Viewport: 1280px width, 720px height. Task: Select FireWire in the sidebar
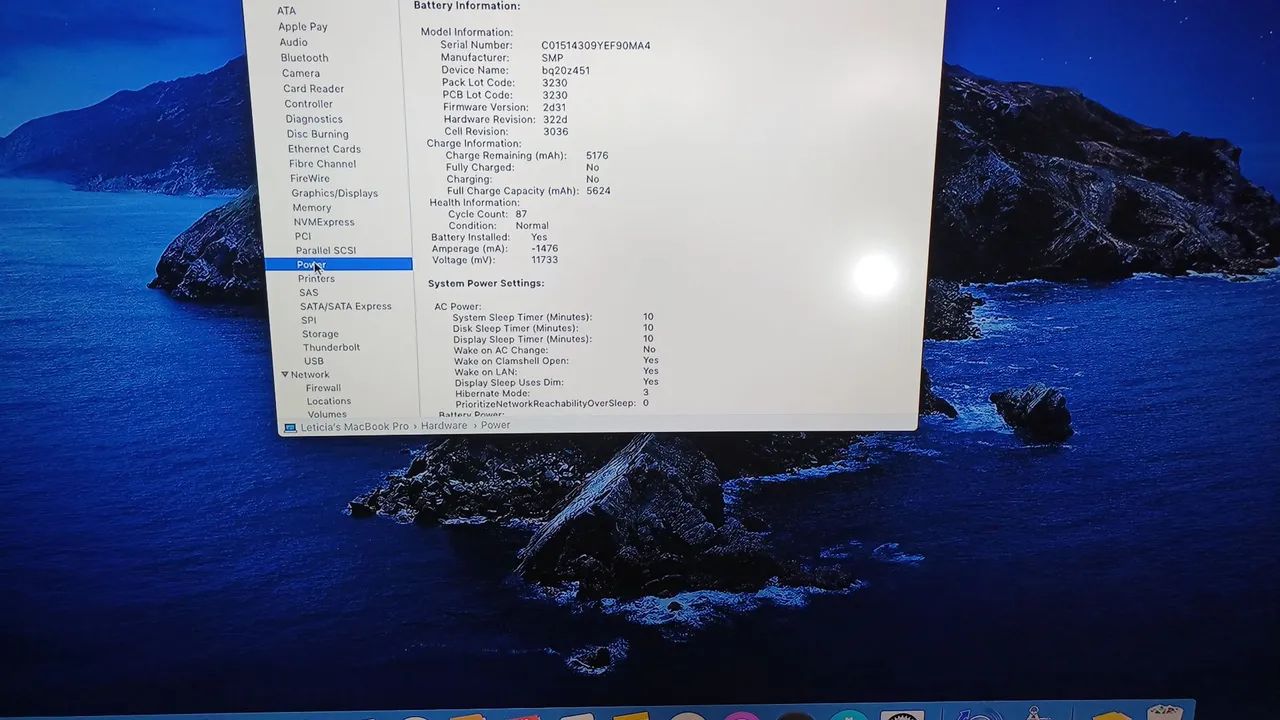[310, 179]
